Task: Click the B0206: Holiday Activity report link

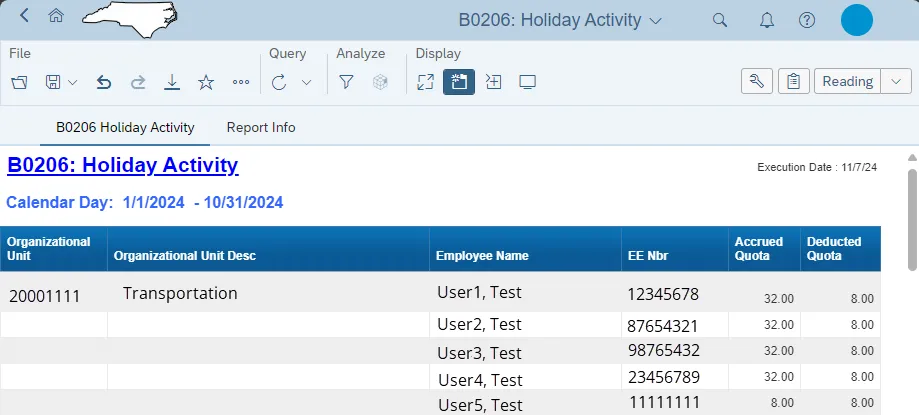Action: tap(123, 165)
